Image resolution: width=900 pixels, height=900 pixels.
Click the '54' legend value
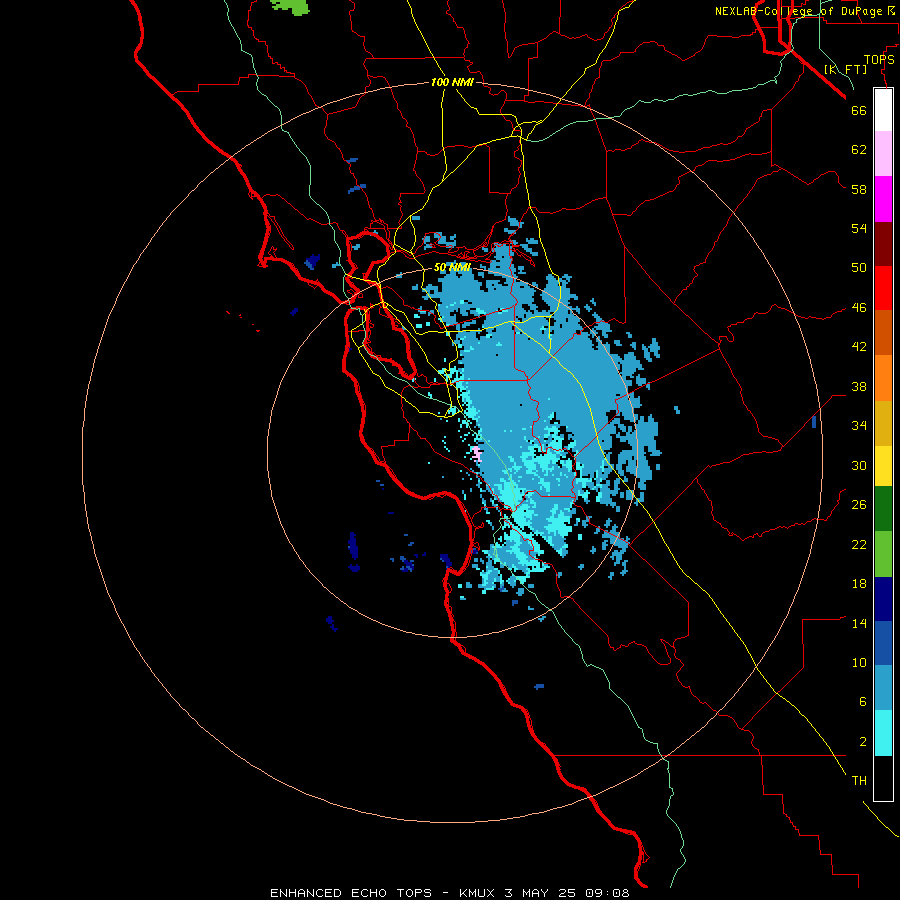[859, 228]
